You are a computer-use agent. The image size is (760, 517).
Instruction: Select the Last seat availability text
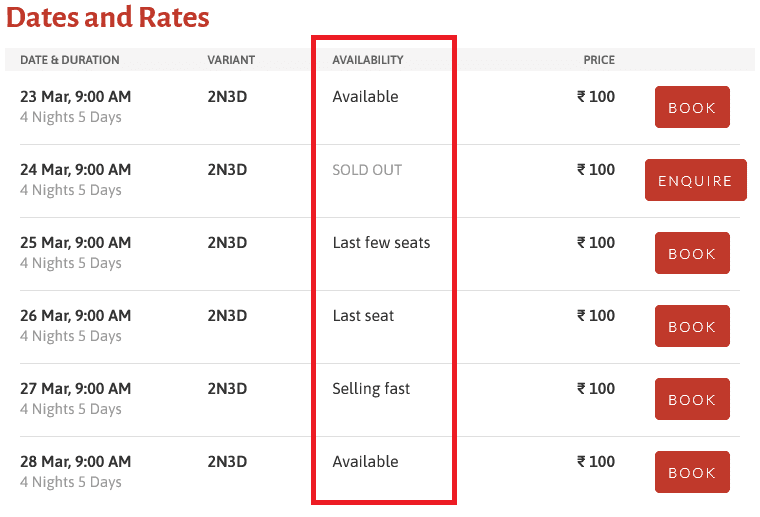[x=363, y=316]
